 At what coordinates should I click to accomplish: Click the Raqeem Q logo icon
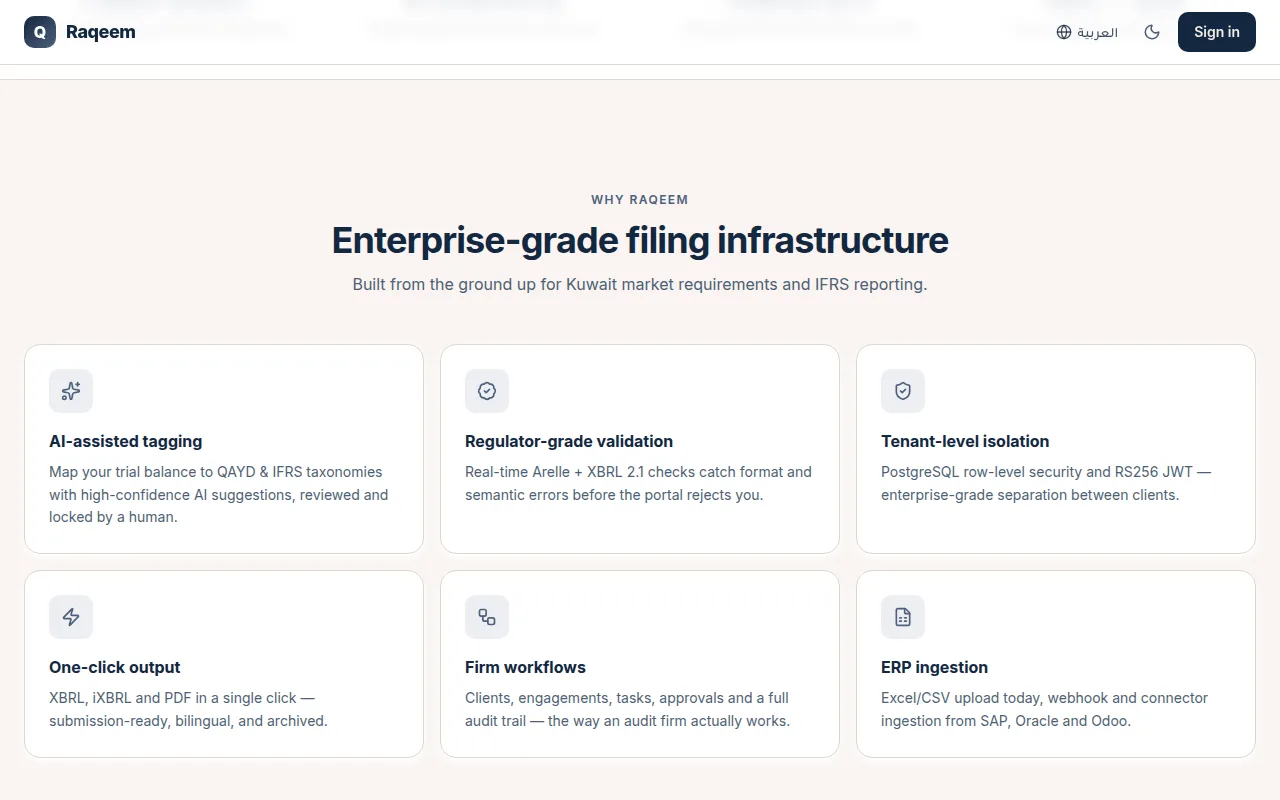point(40,32)
